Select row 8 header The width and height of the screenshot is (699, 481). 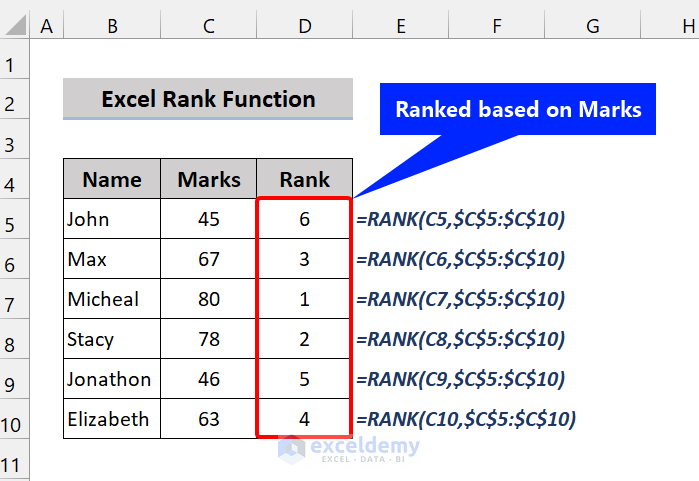coord(14,339)
